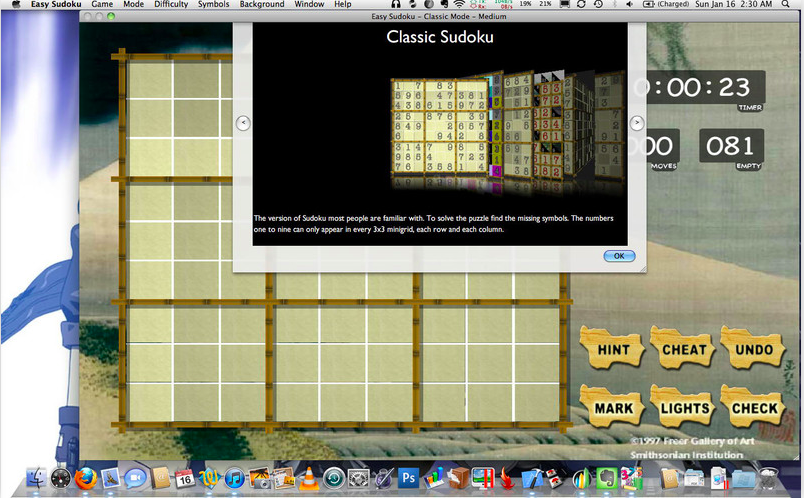Open Finder from the Dock
This screenshot has width=804, height=498.
[x=37, y=478]
